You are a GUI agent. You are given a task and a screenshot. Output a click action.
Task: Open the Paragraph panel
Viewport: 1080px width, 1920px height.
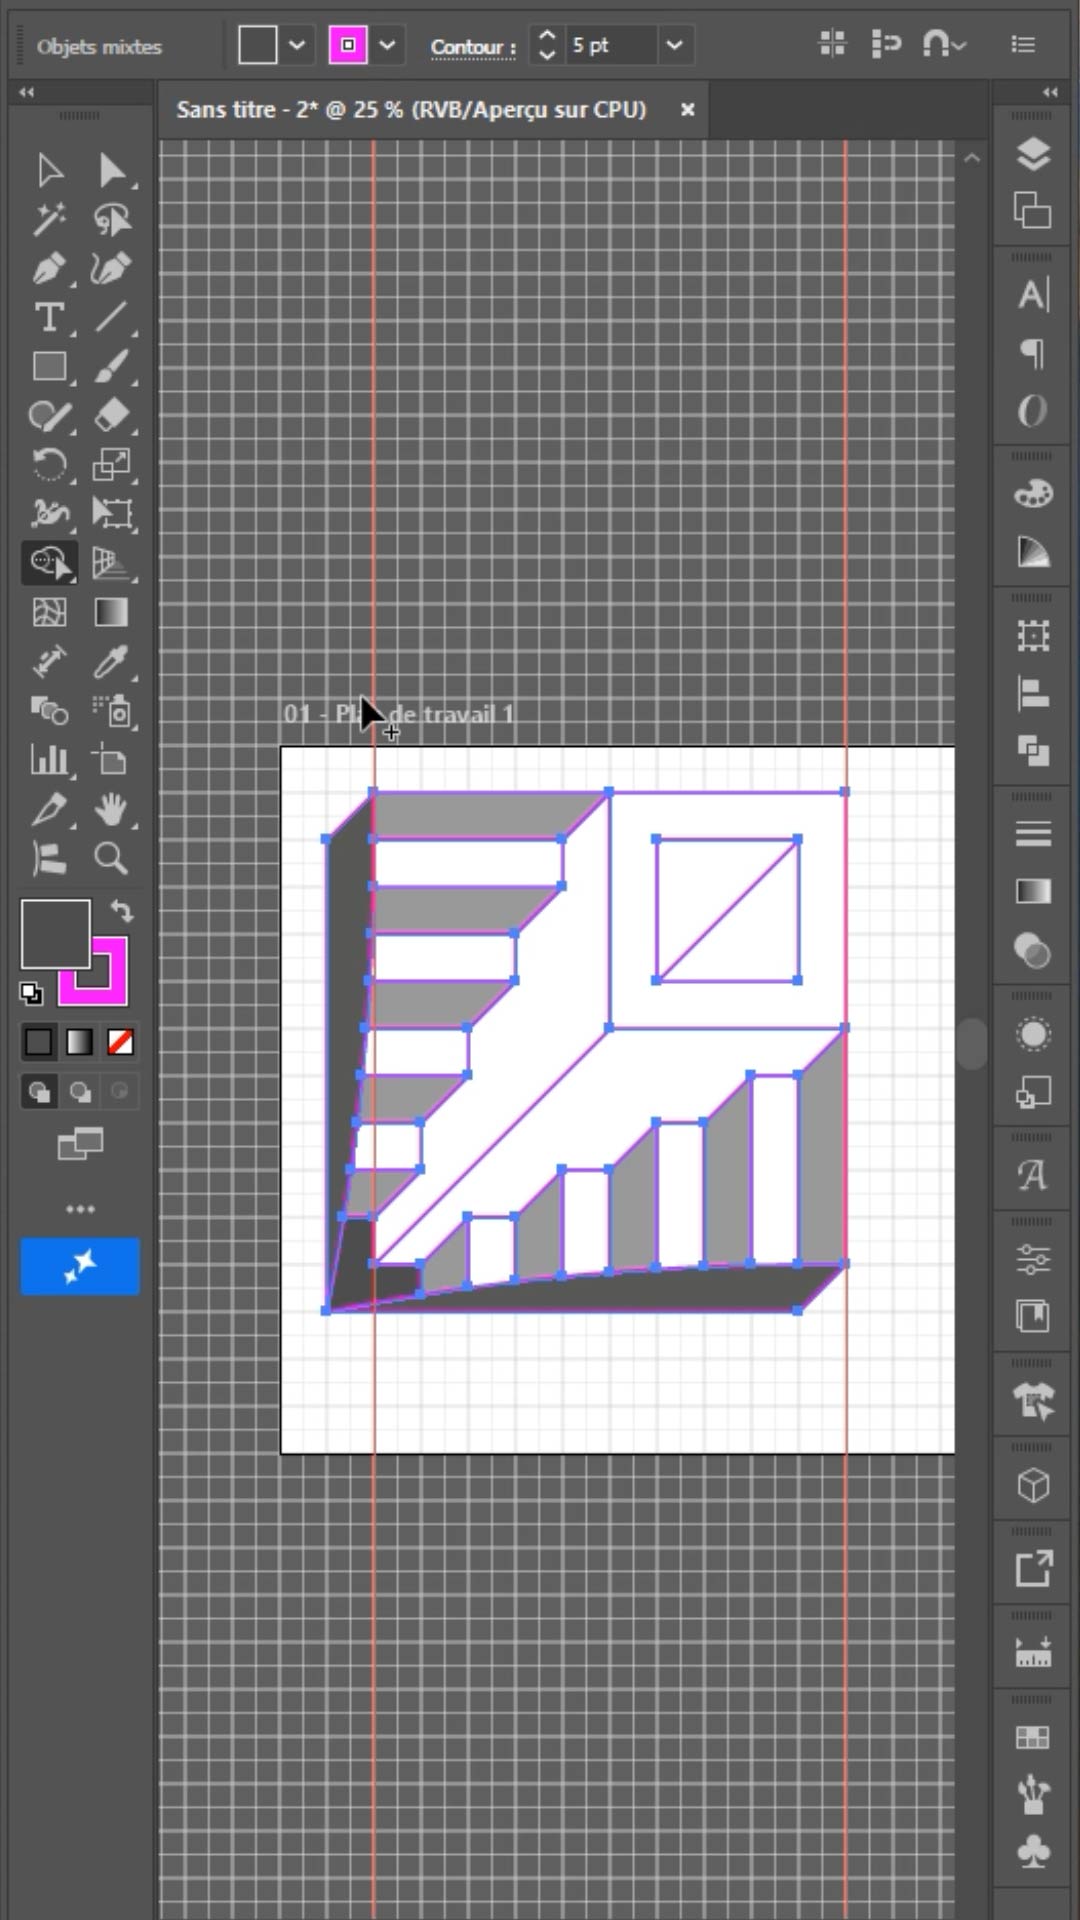[1033, 352]
